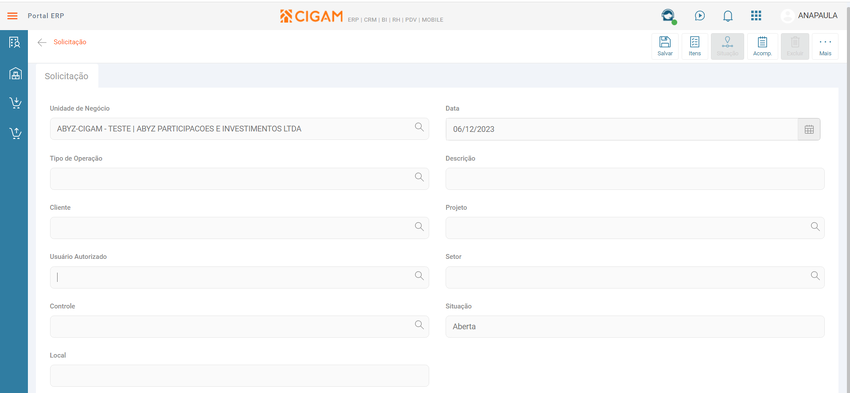Search Setor with magnifier icon
The image size is (850, 393).
[815, 275]
